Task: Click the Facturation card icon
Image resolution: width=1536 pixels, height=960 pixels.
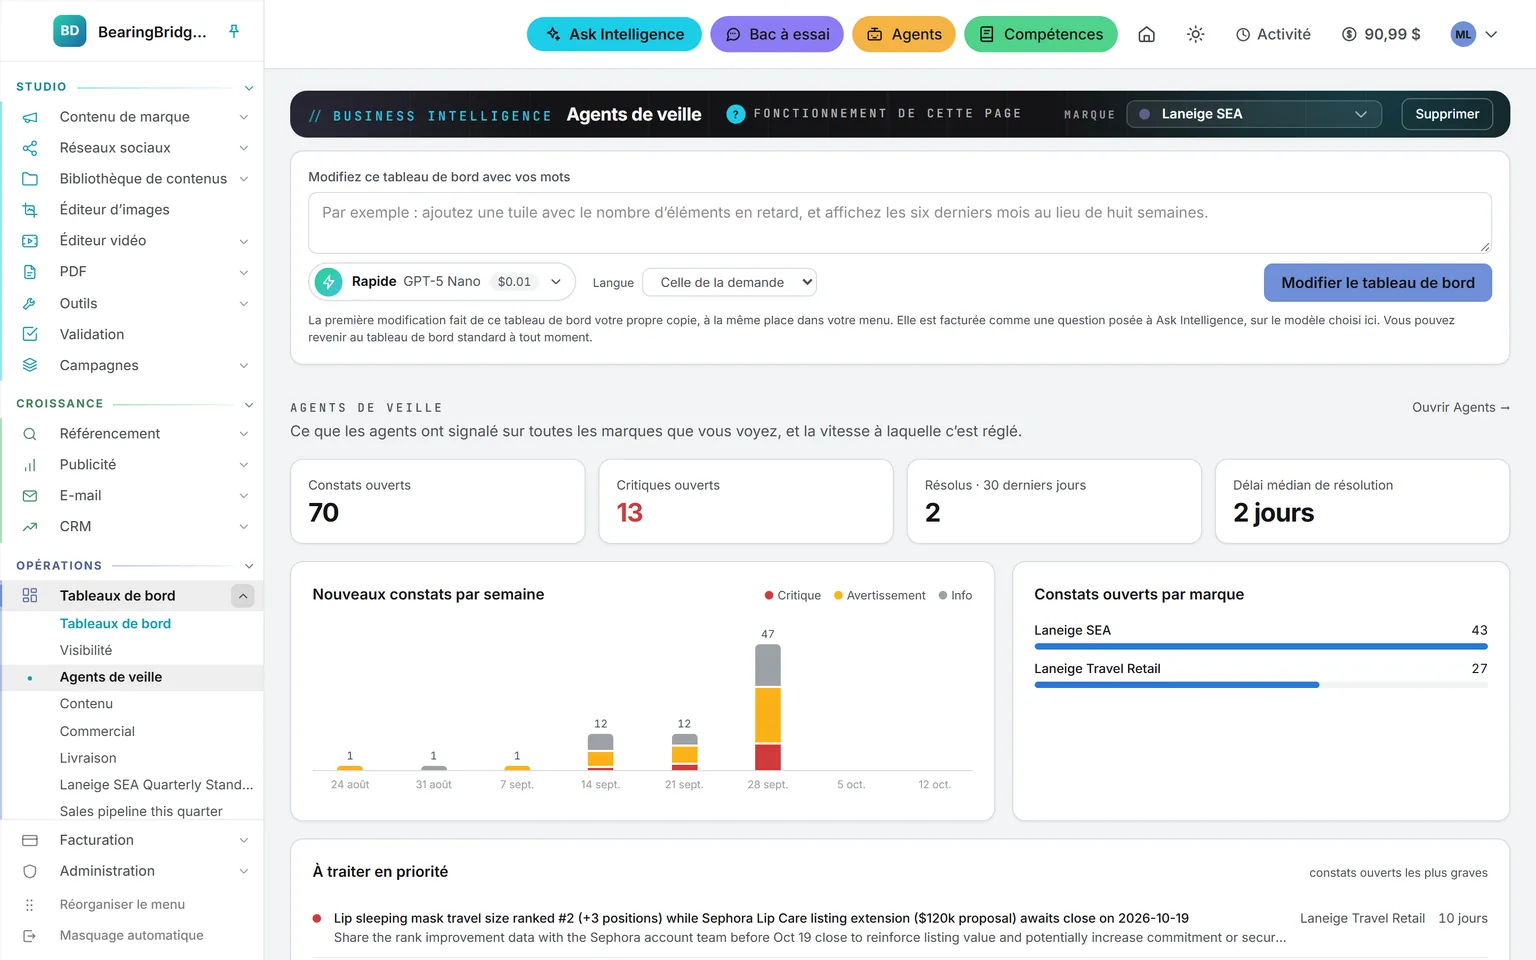Action: (30, 840)
